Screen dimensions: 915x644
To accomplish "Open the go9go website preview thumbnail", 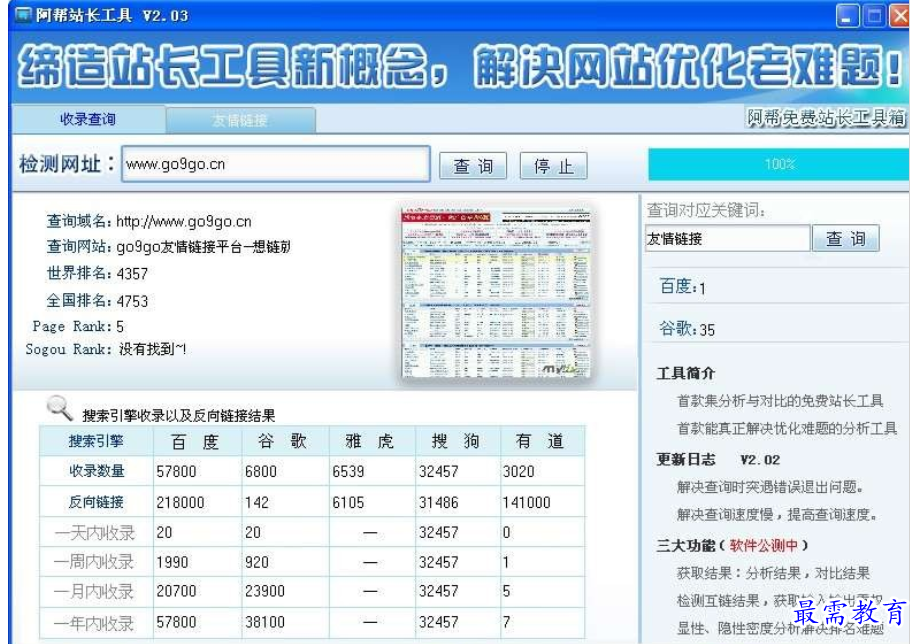I will [496, 294].
